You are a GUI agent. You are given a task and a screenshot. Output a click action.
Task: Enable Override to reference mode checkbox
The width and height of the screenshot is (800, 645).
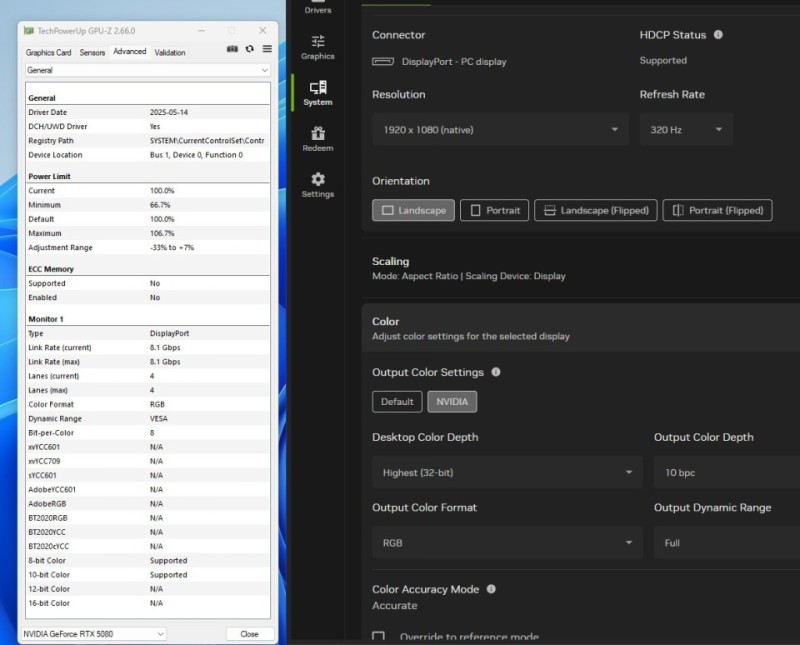click(379, 637)
